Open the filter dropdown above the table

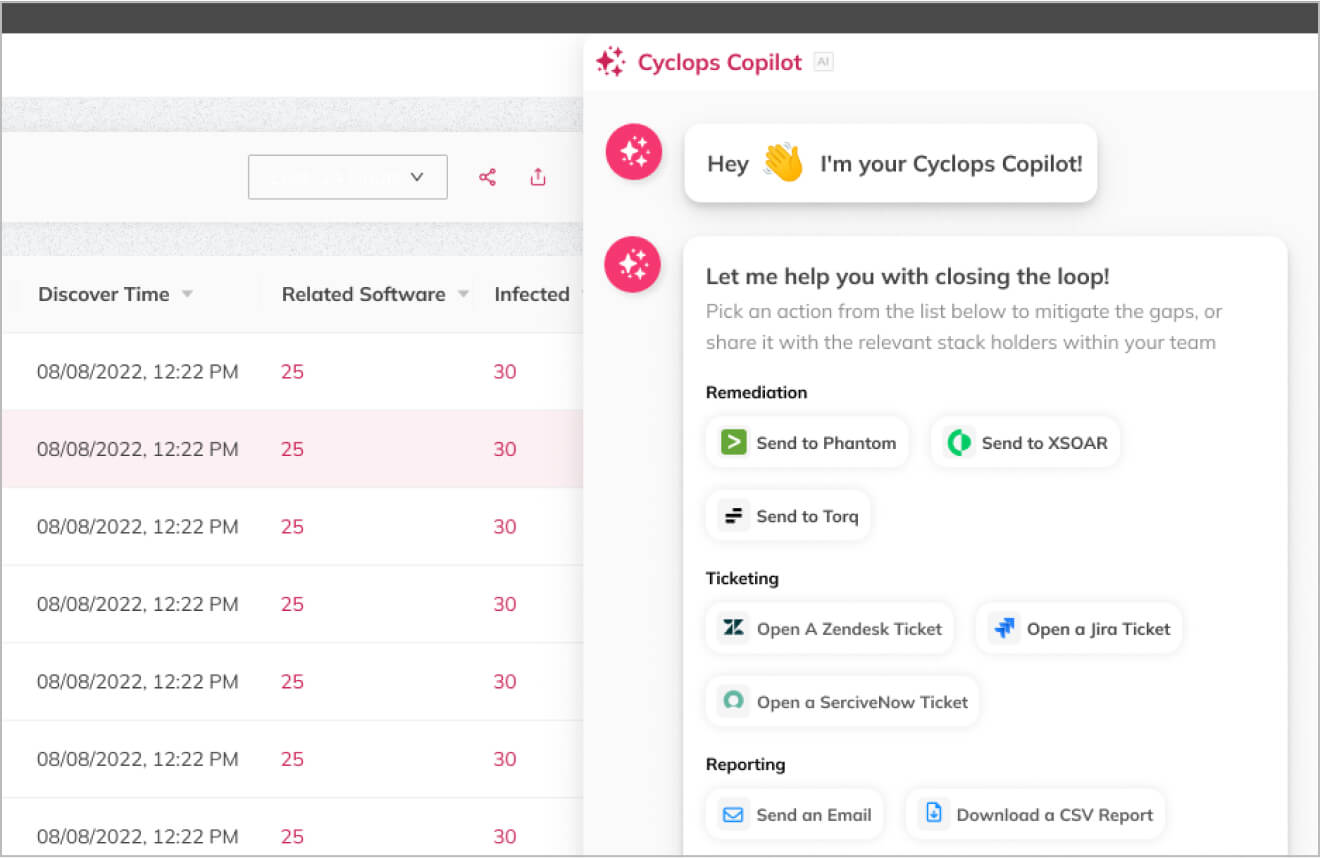pos(347,176)
